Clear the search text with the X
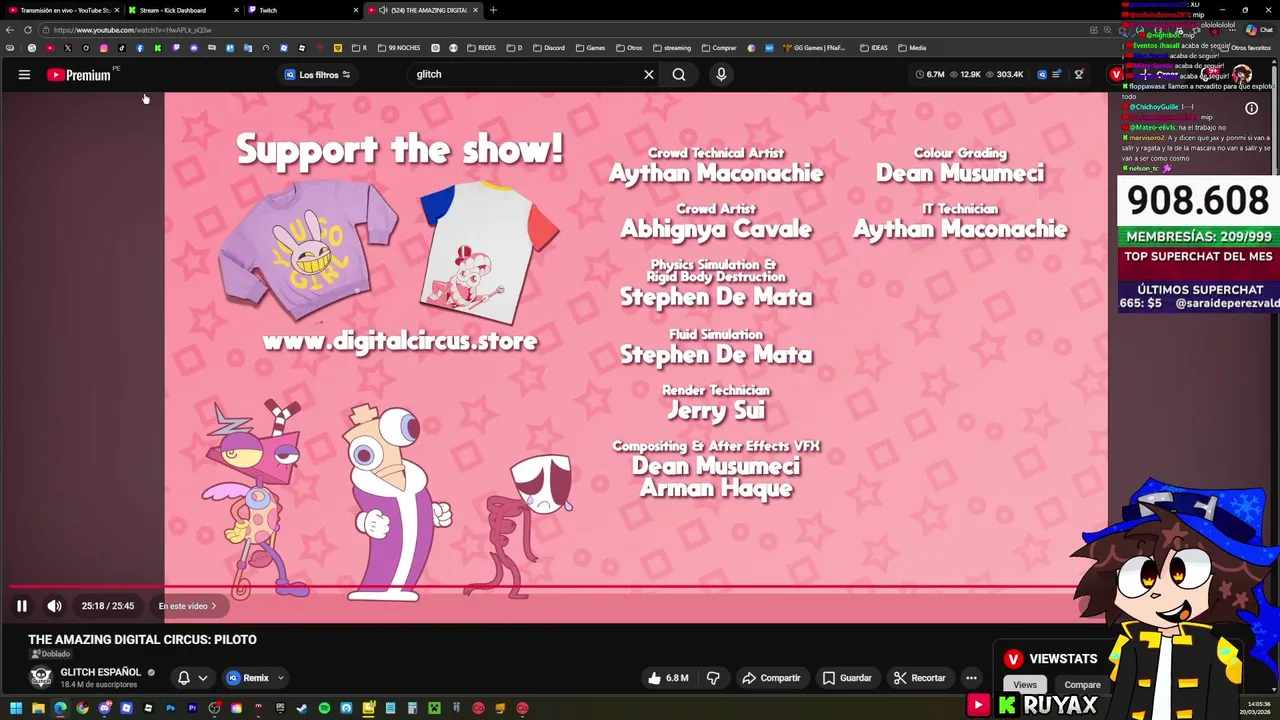The image size is (1280, 720). point(649,74)
